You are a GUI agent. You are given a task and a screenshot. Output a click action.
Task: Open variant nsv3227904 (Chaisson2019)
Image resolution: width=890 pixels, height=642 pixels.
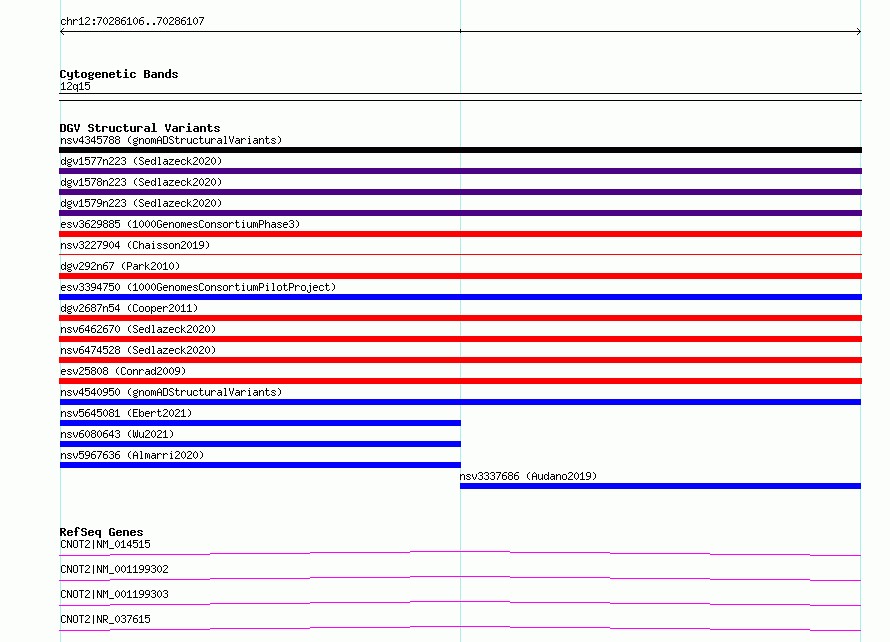135,245
